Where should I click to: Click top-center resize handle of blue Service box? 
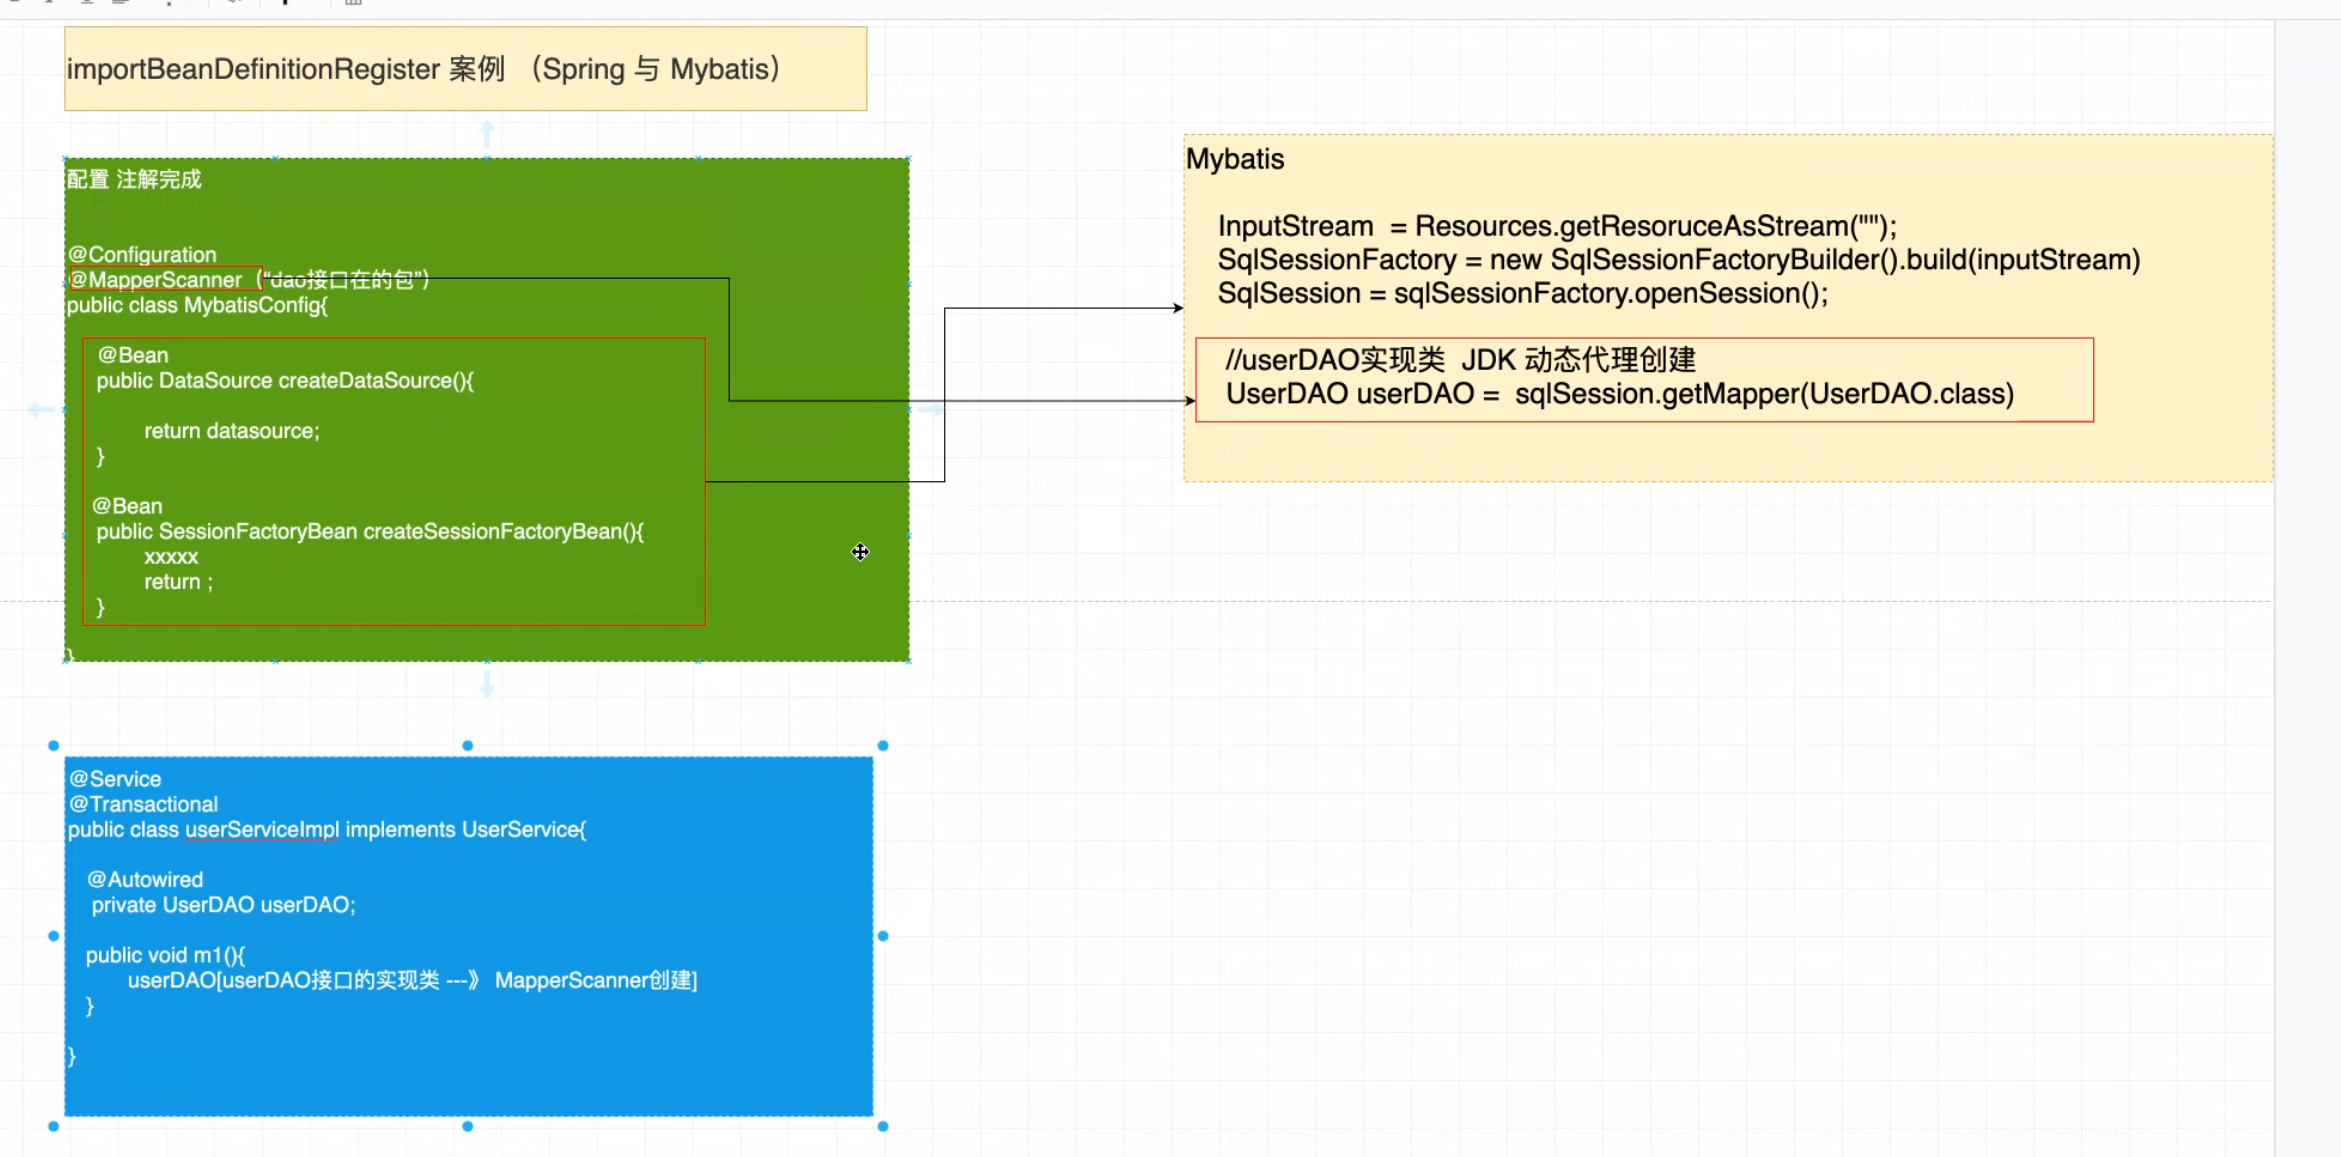[467, 746]
